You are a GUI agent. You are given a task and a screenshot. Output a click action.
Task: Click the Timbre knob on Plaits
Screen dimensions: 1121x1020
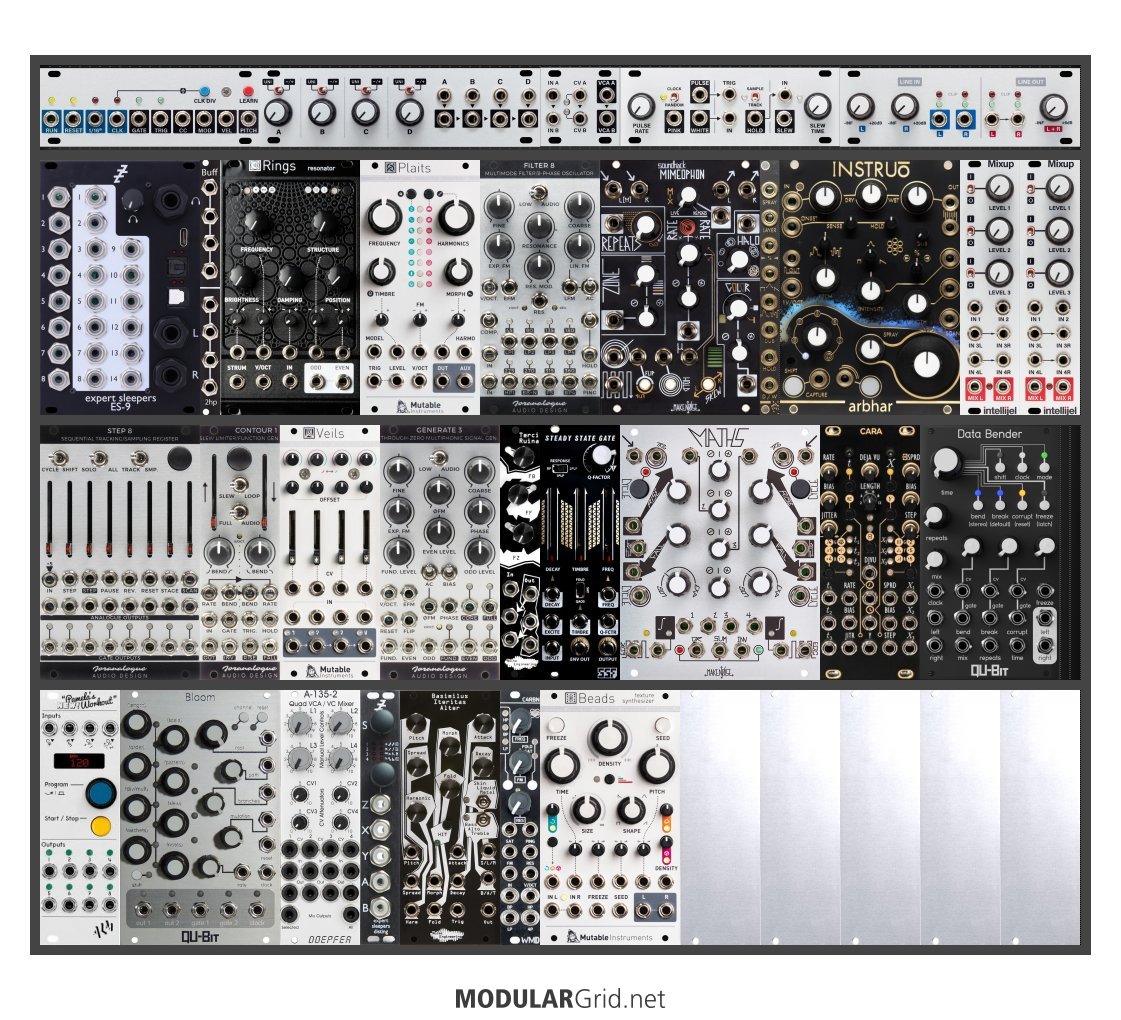pos(382,272)
